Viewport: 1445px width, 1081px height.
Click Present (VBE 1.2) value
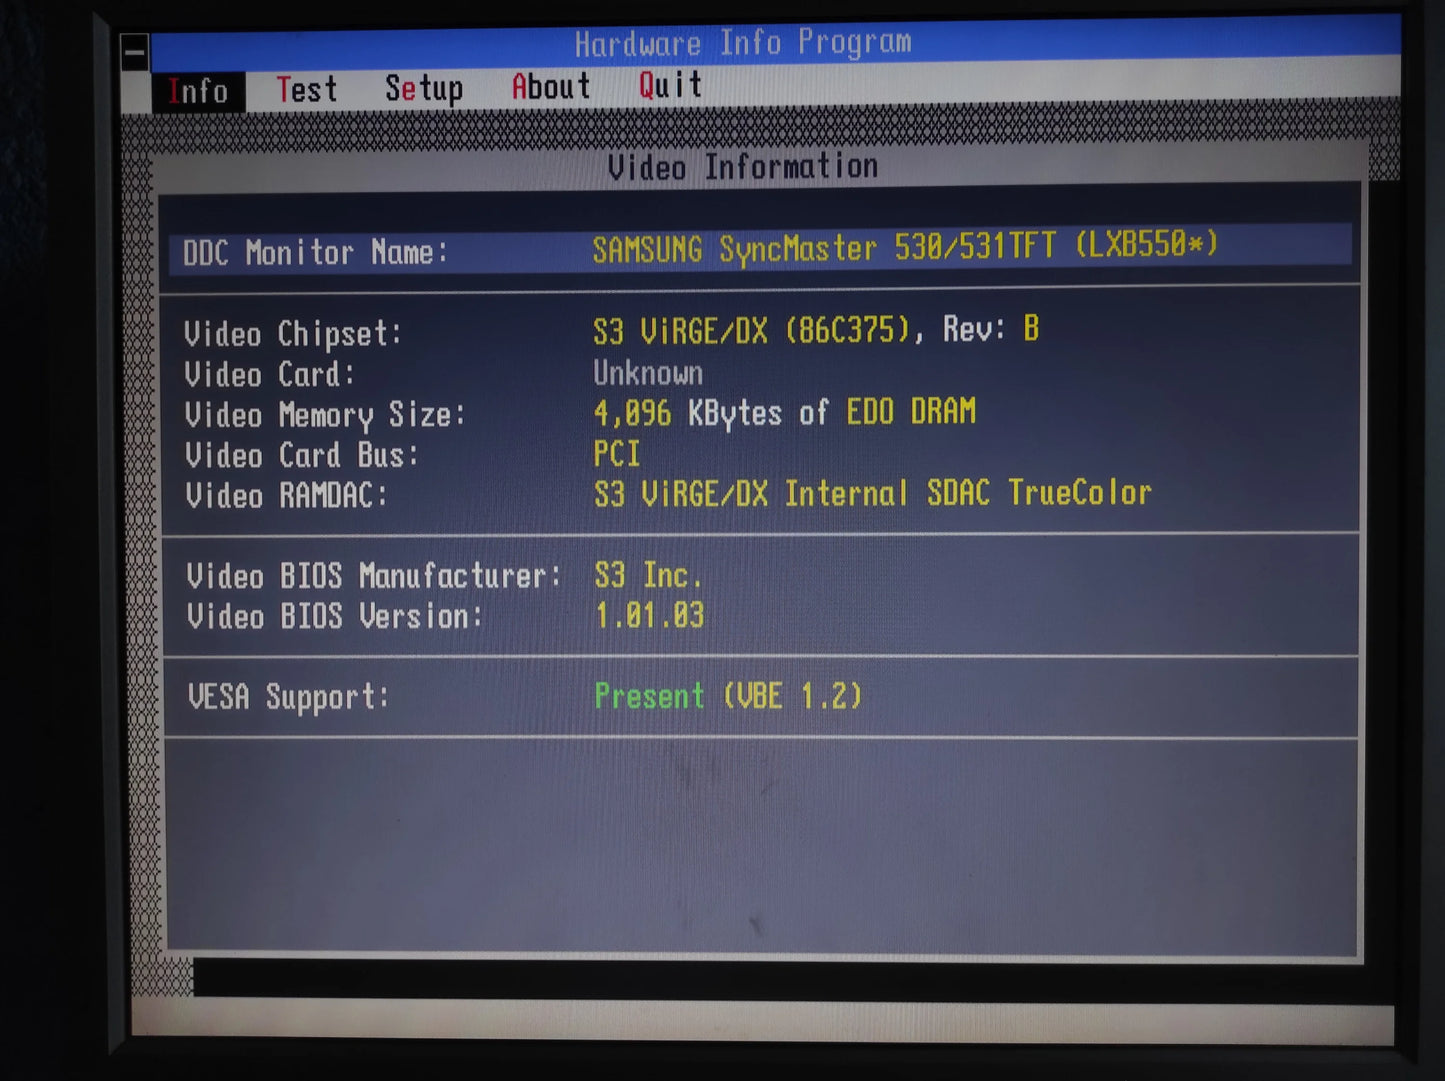click(x=728, y=696)
